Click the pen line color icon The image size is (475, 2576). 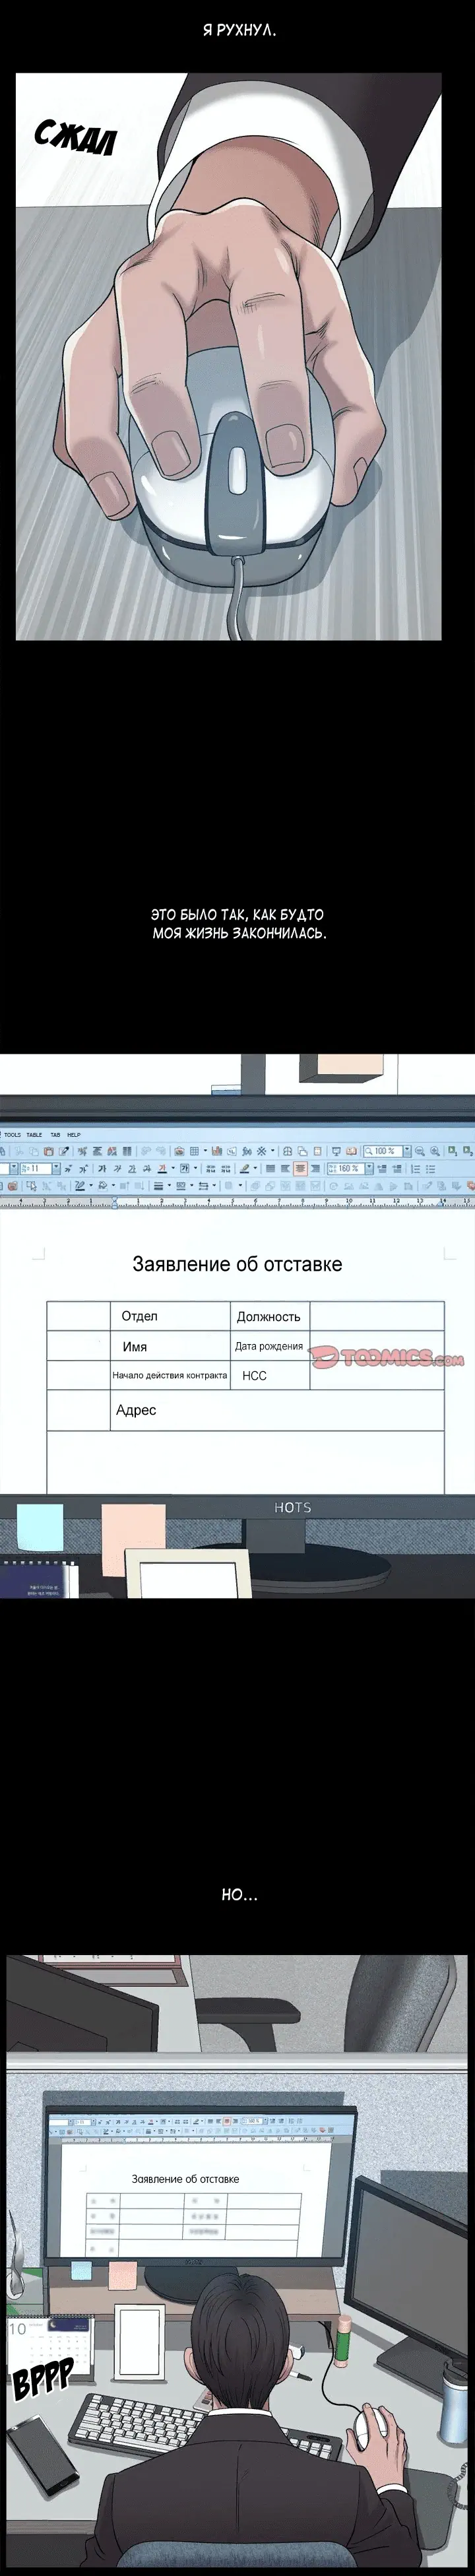(80, 1186)
